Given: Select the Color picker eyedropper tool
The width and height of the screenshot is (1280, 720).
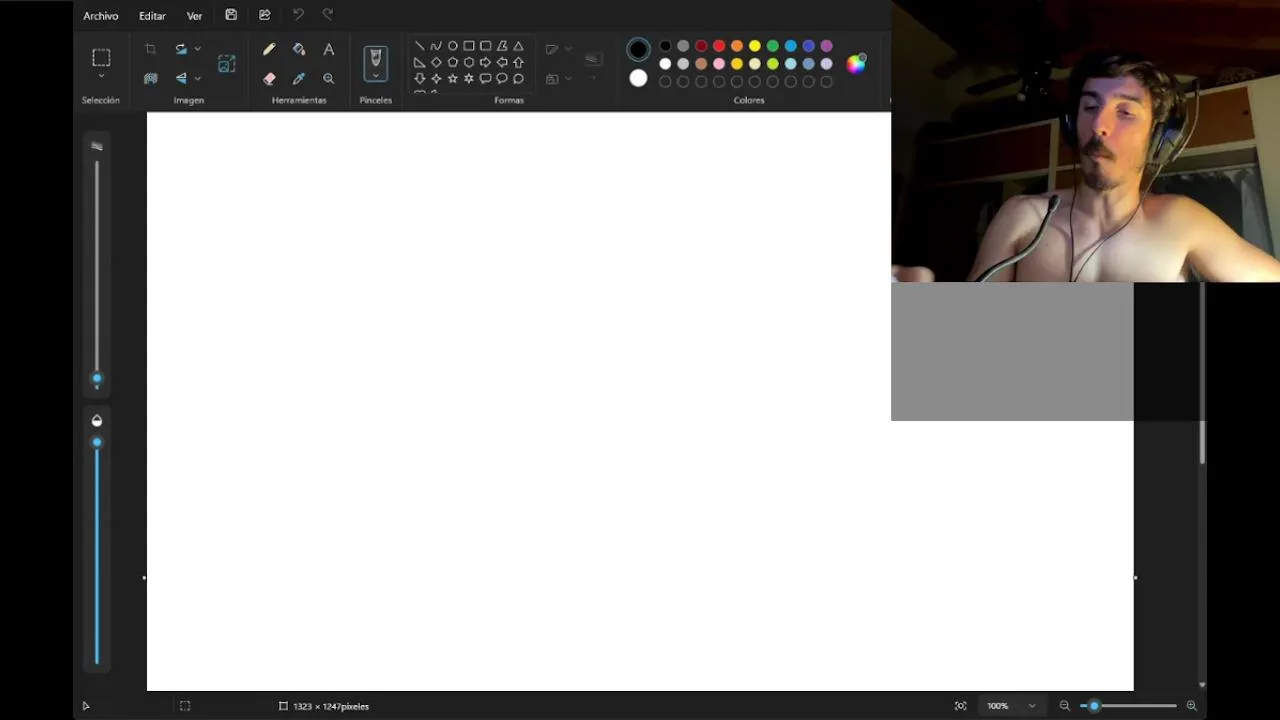Looking at the screenshot, I should 299,78.
